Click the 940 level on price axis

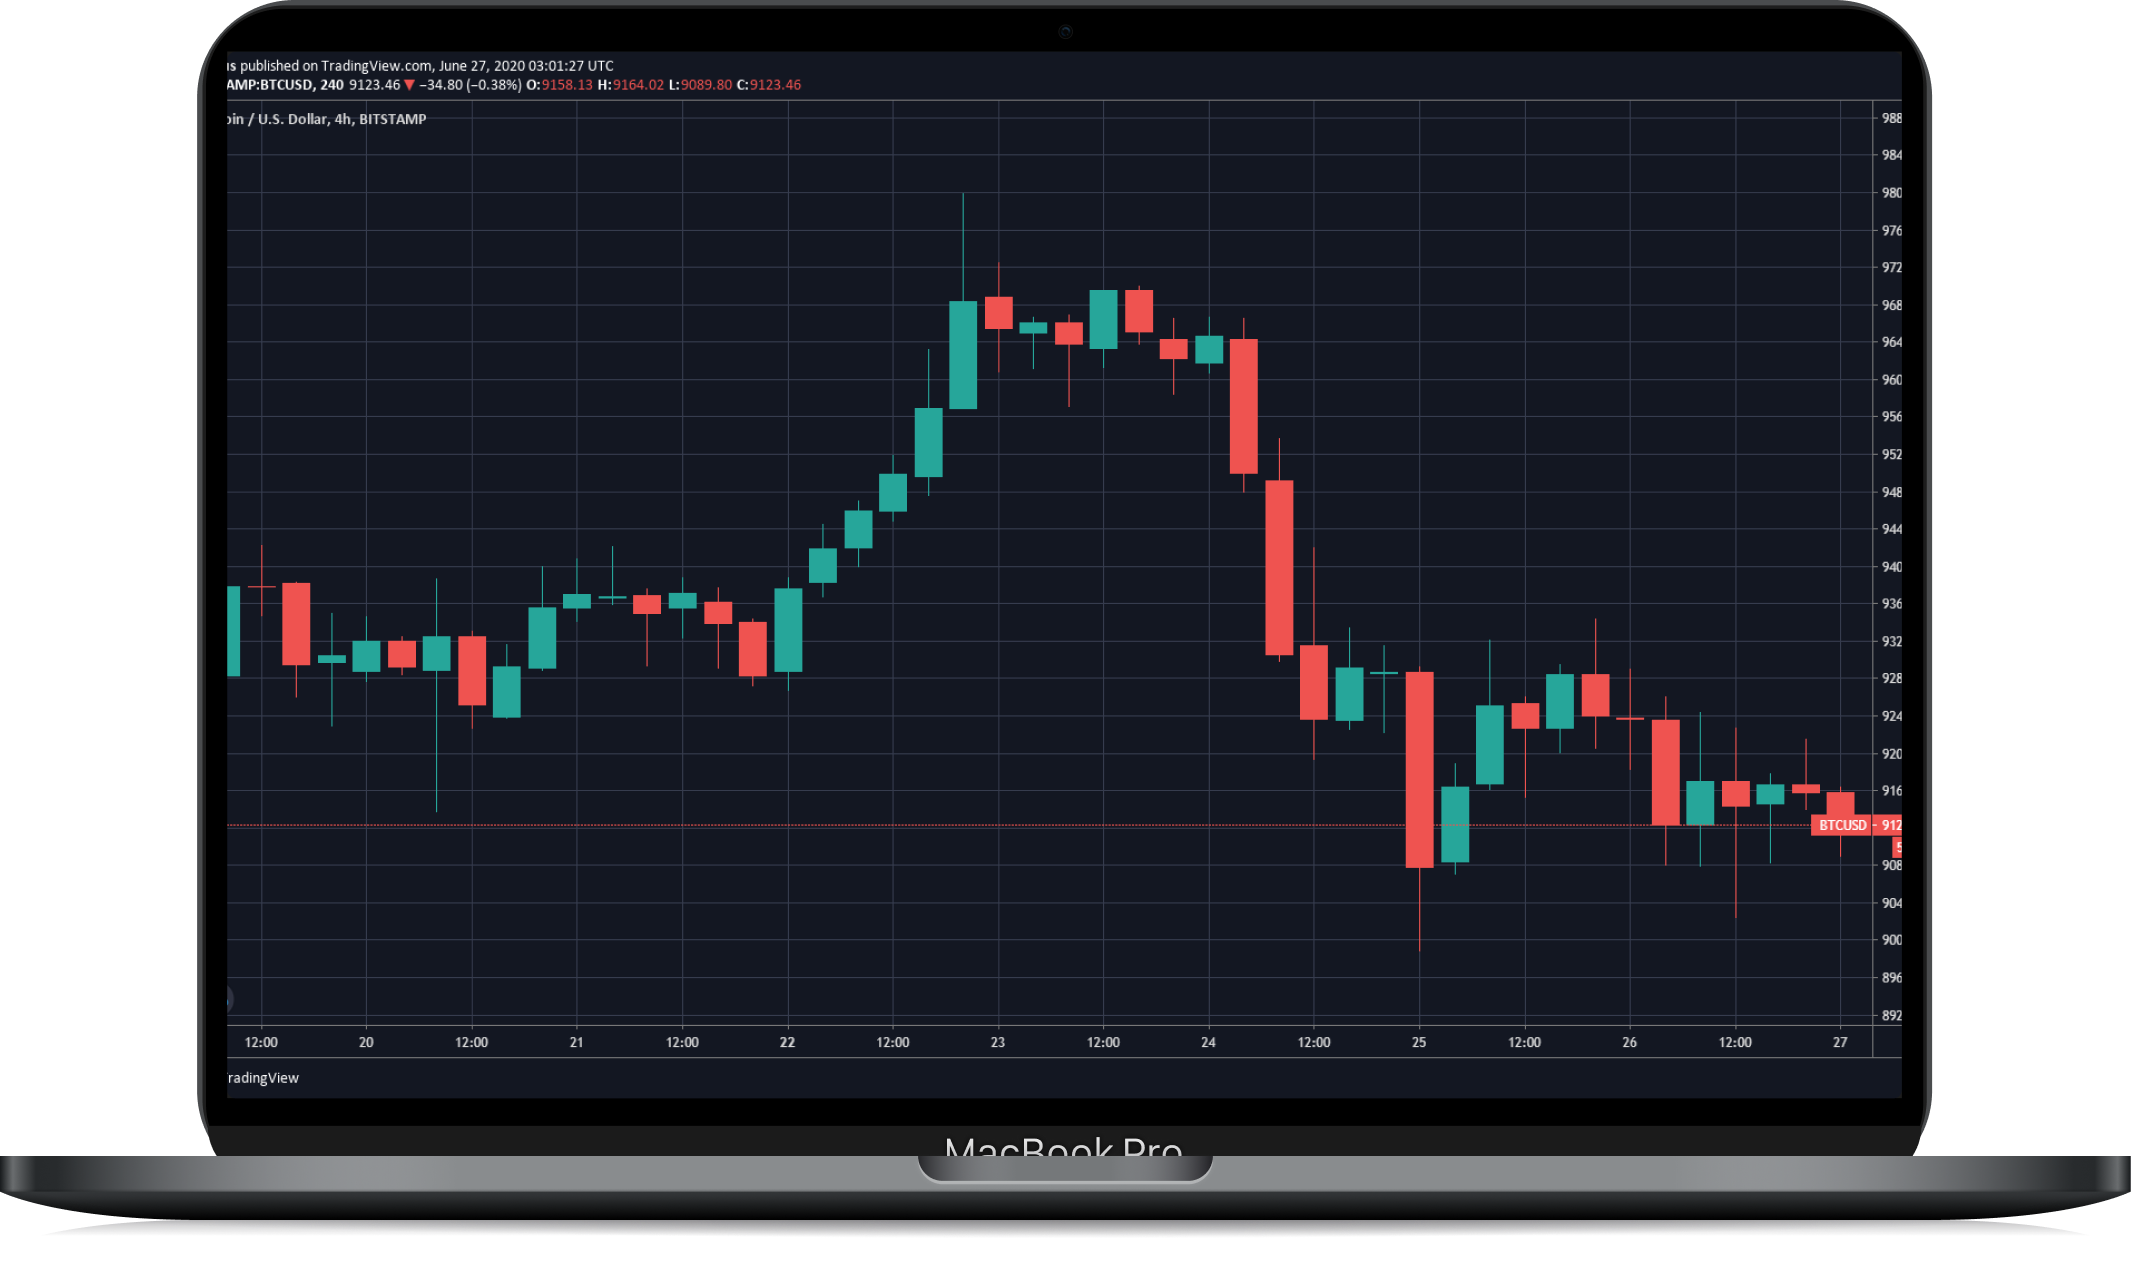[1890, 567]
